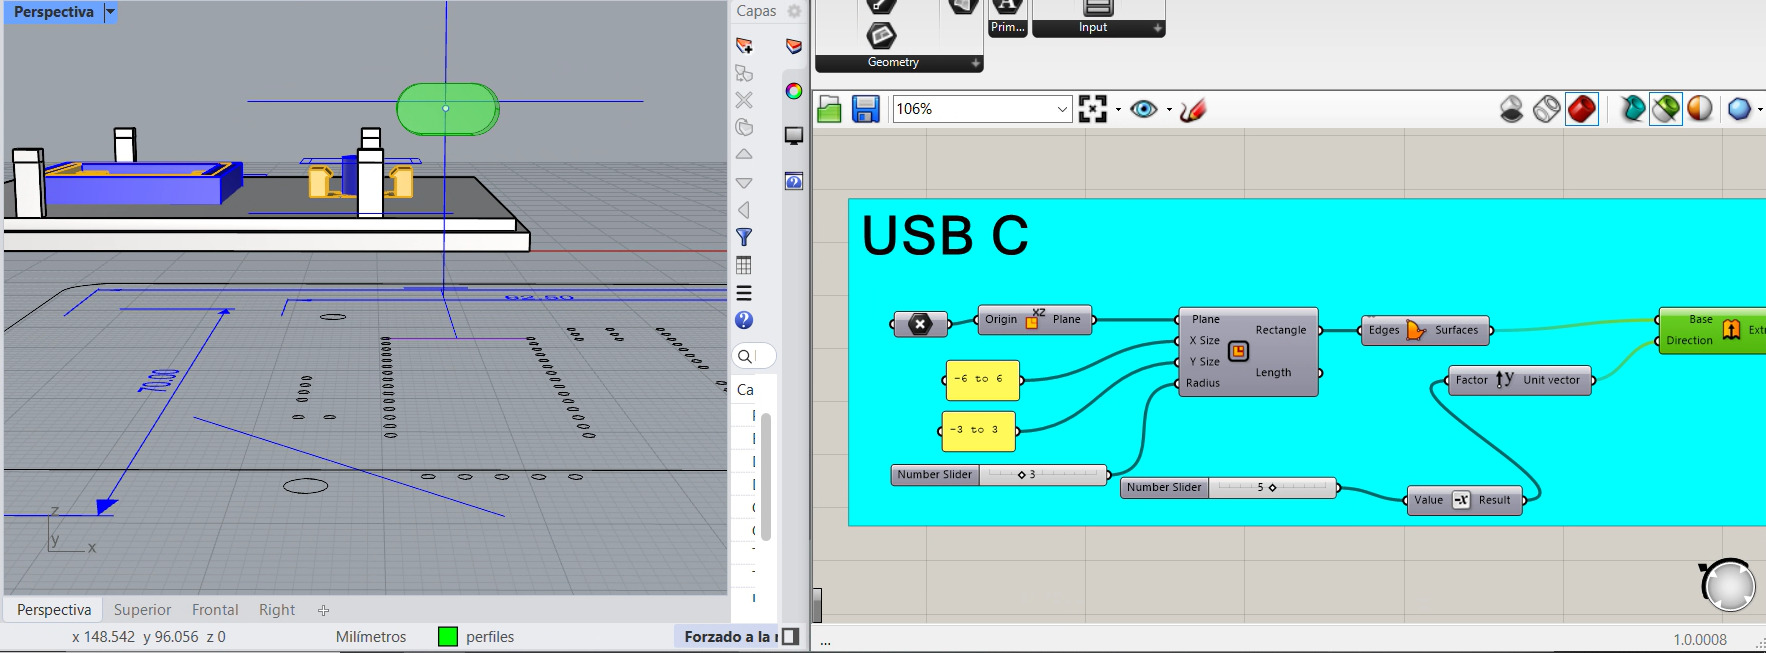Viewport: 1766px width, 653px height.
Task: Click the move layer up arrow
Action: coord(744,154)
